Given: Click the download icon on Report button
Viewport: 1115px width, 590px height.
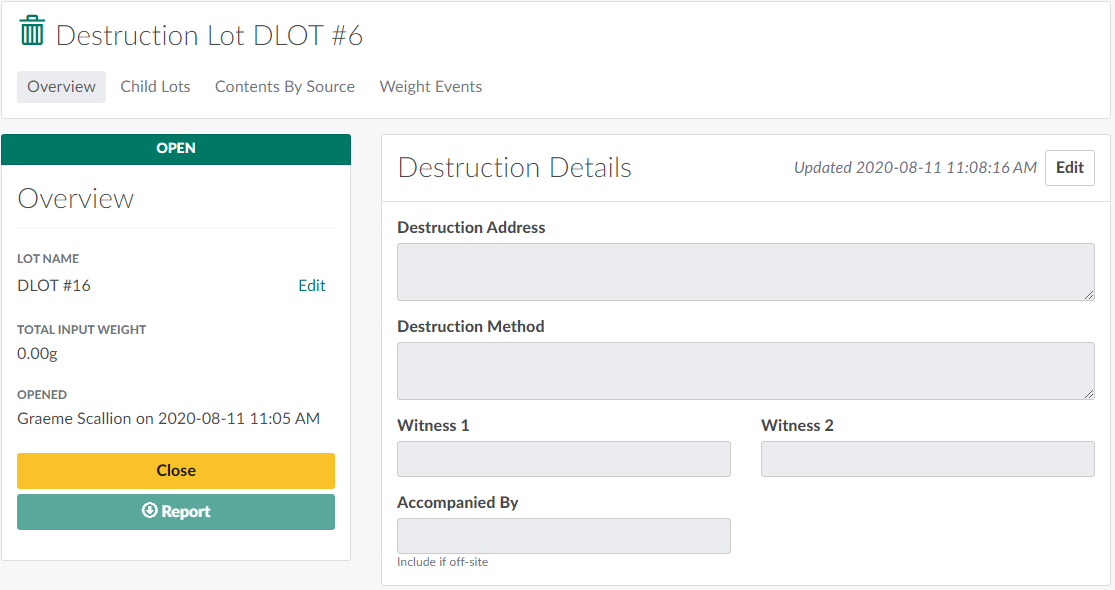Looking at the screenshot, I should [x=150, y=511].
